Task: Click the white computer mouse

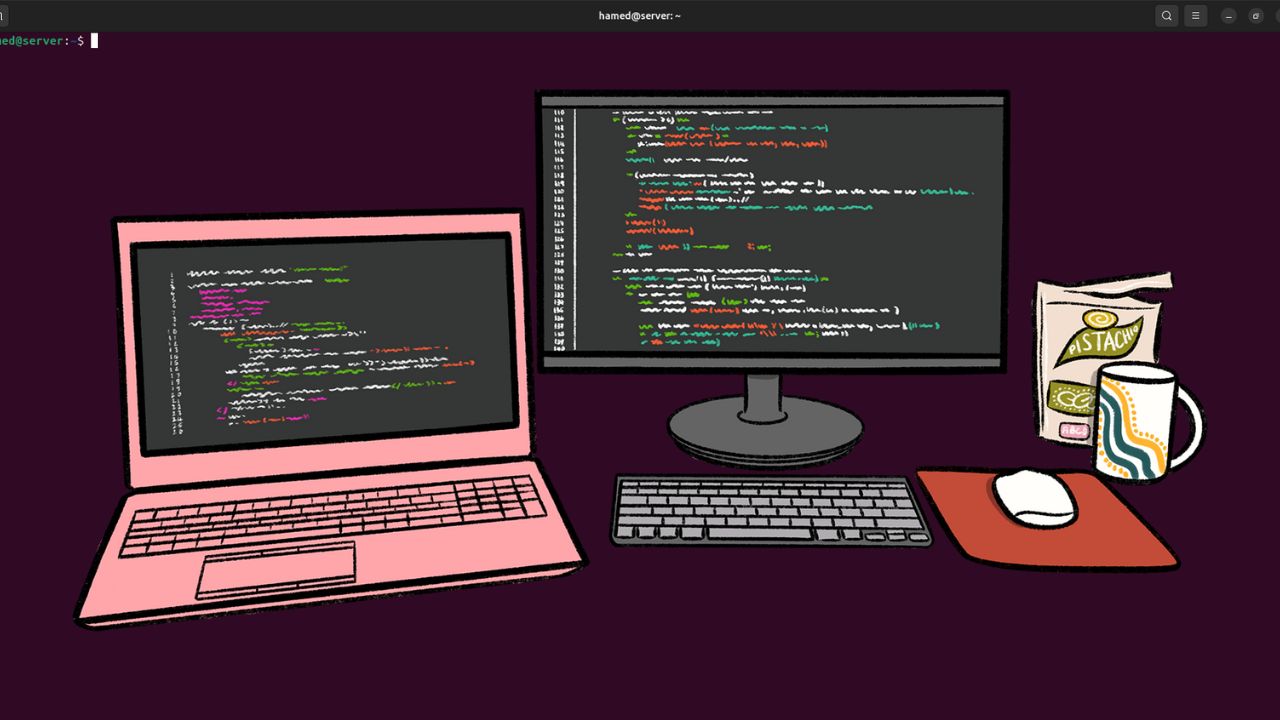Action: pyautogui.click(x=1034, y=497)
